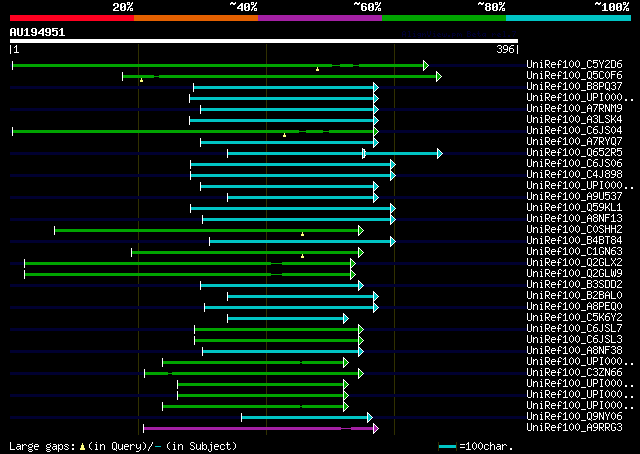
Task: Select the UniRef100_A9RRG3 label
Action: 574,427
